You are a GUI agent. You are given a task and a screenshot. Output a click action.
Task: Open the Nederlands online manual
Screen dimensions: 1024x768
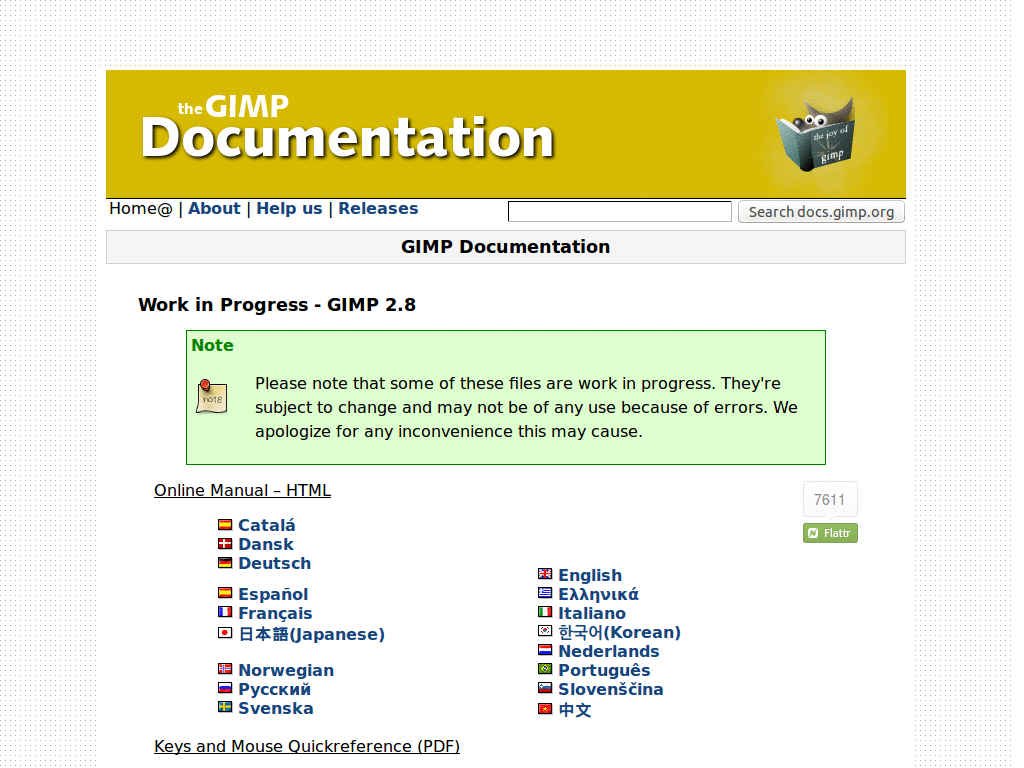[609, 651]
